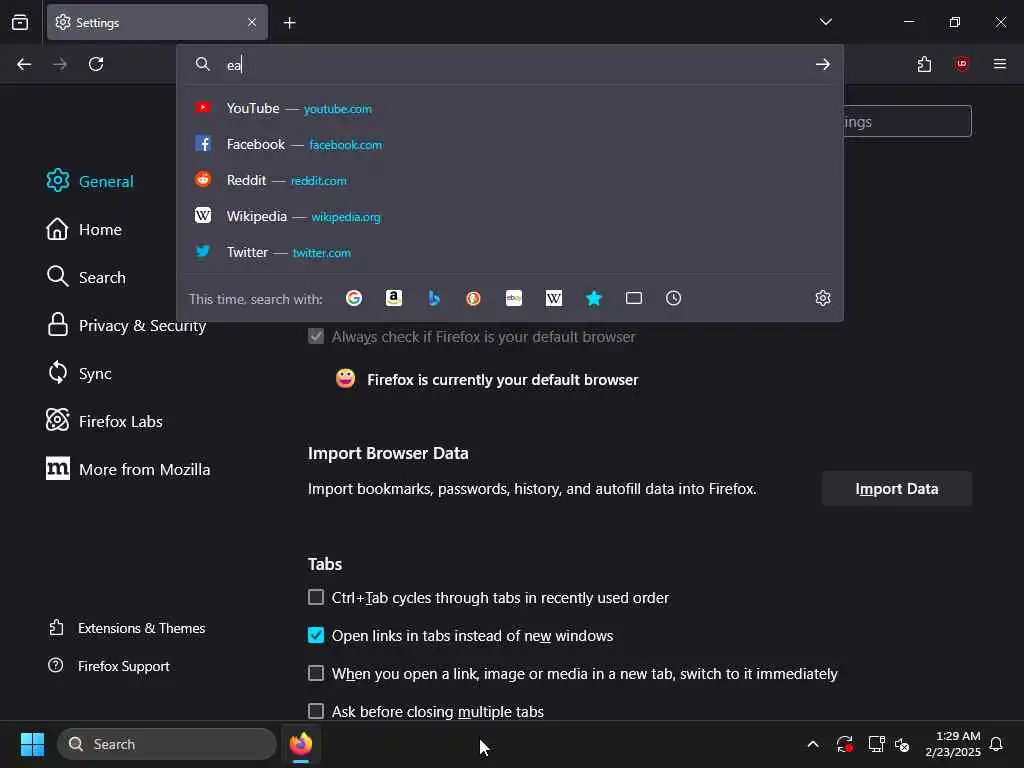Screen dimensions: 1024x768
Task: Open General settings category
Action: (90, 181)
